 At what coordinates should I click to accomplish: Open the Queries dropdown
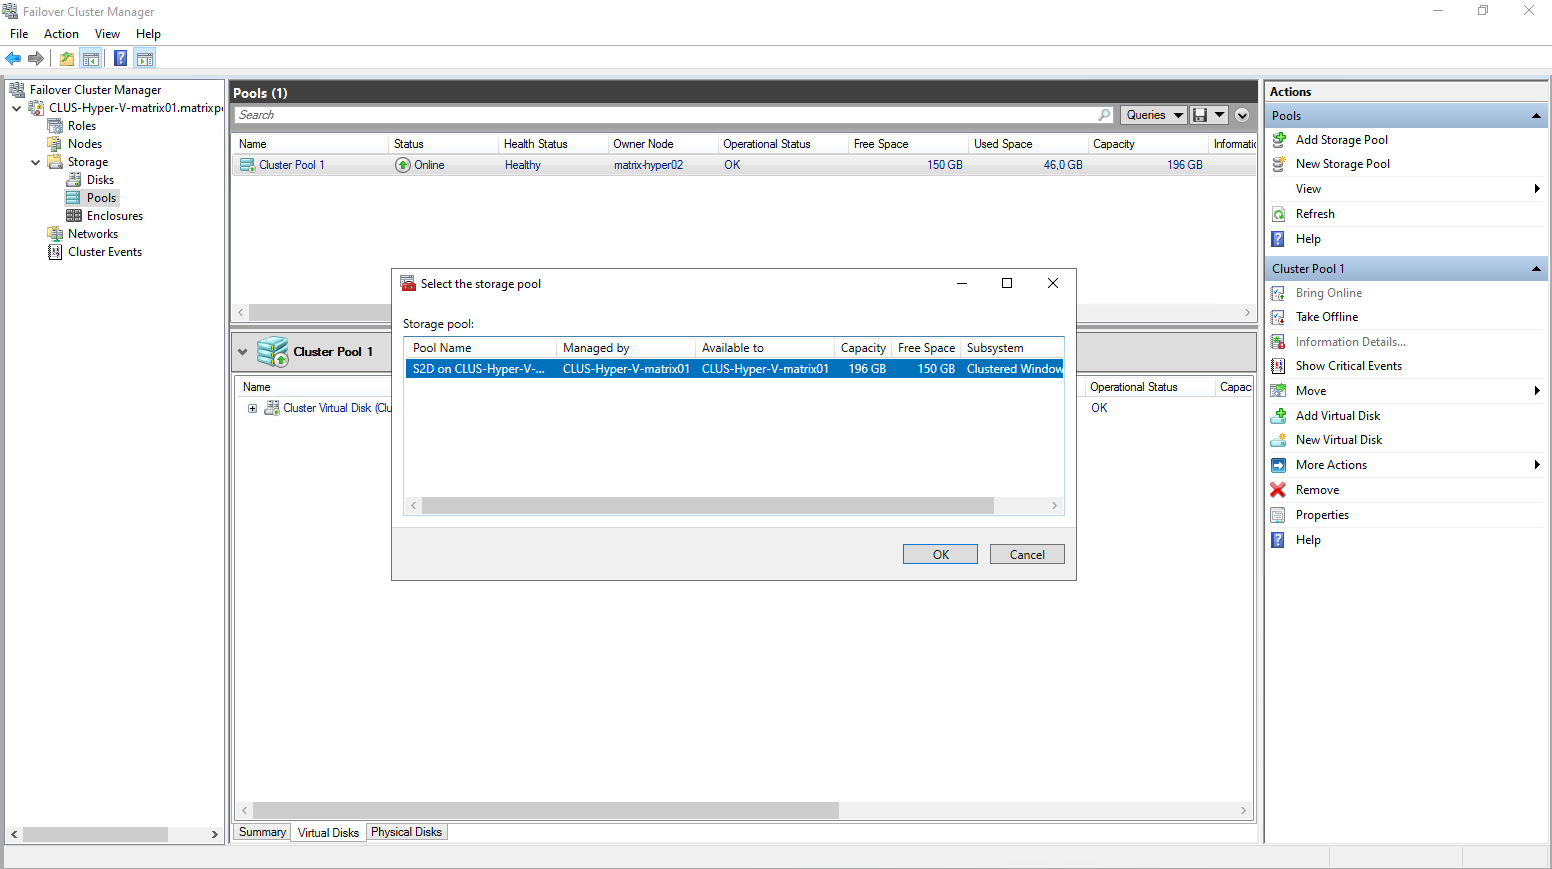(x=1154, y=115)
